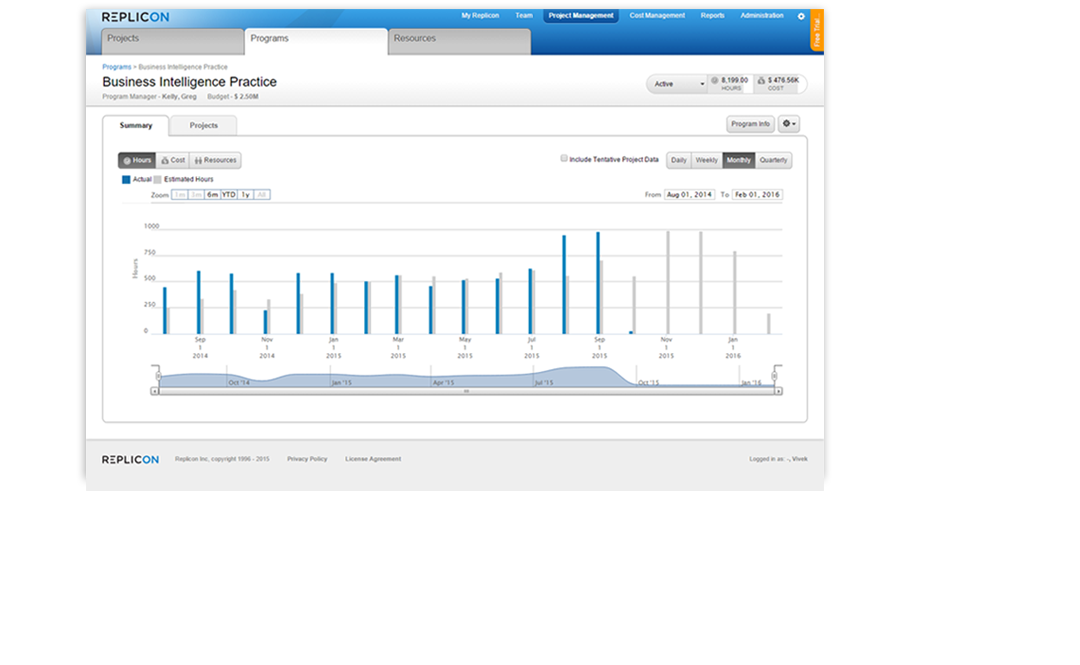Viewport: 1080px width, 665px height.
Task: Follow the Programs breadcrumb link
Action: coord(116,67)
